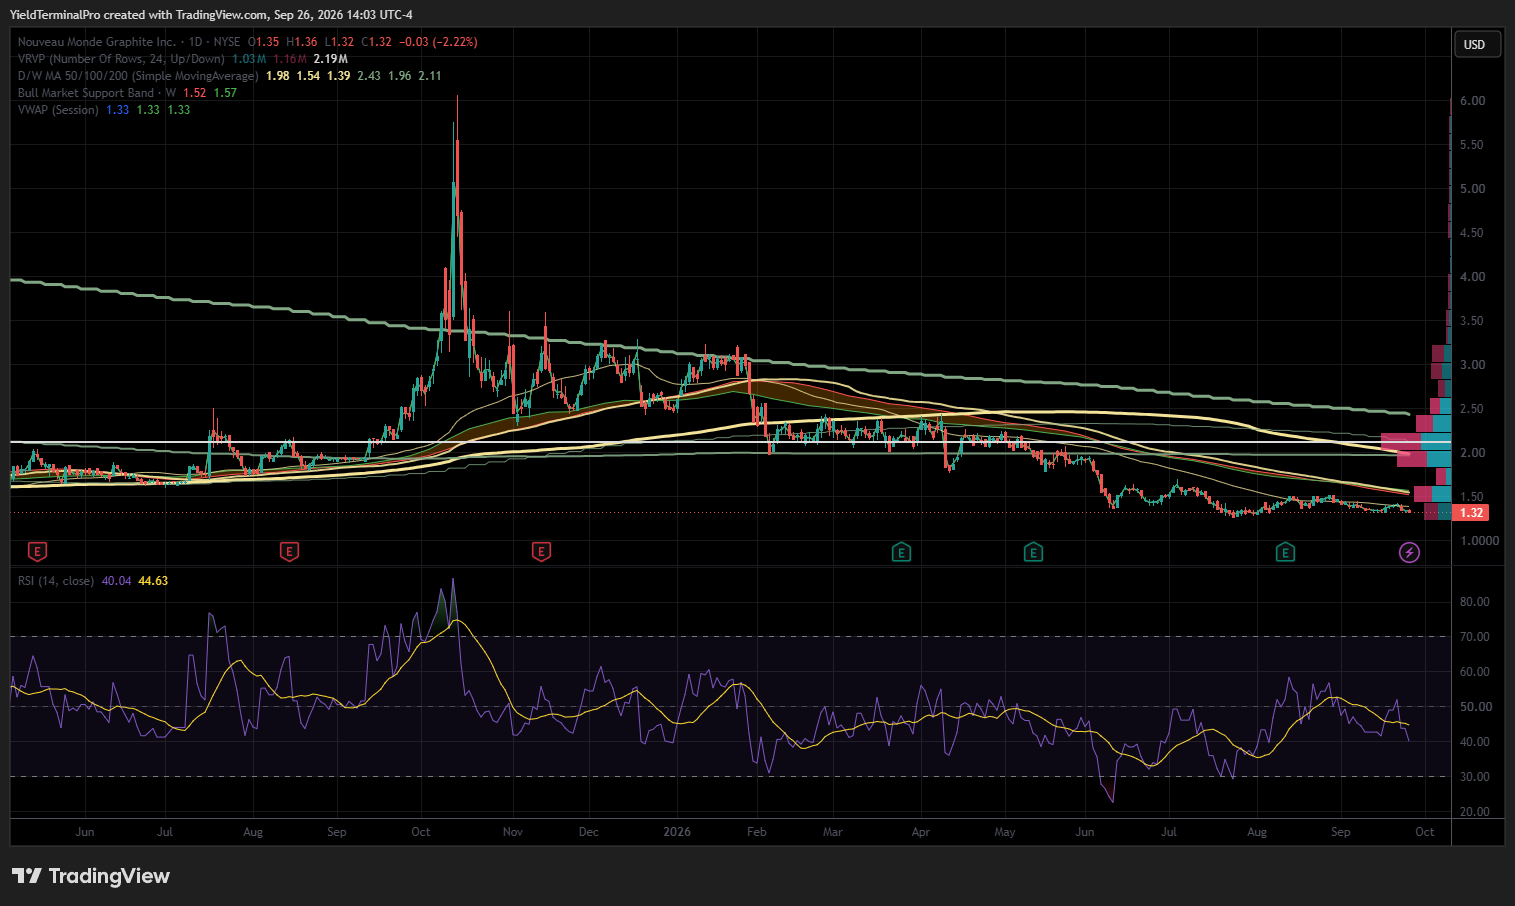Select the VRVP indicator legend

121,59
